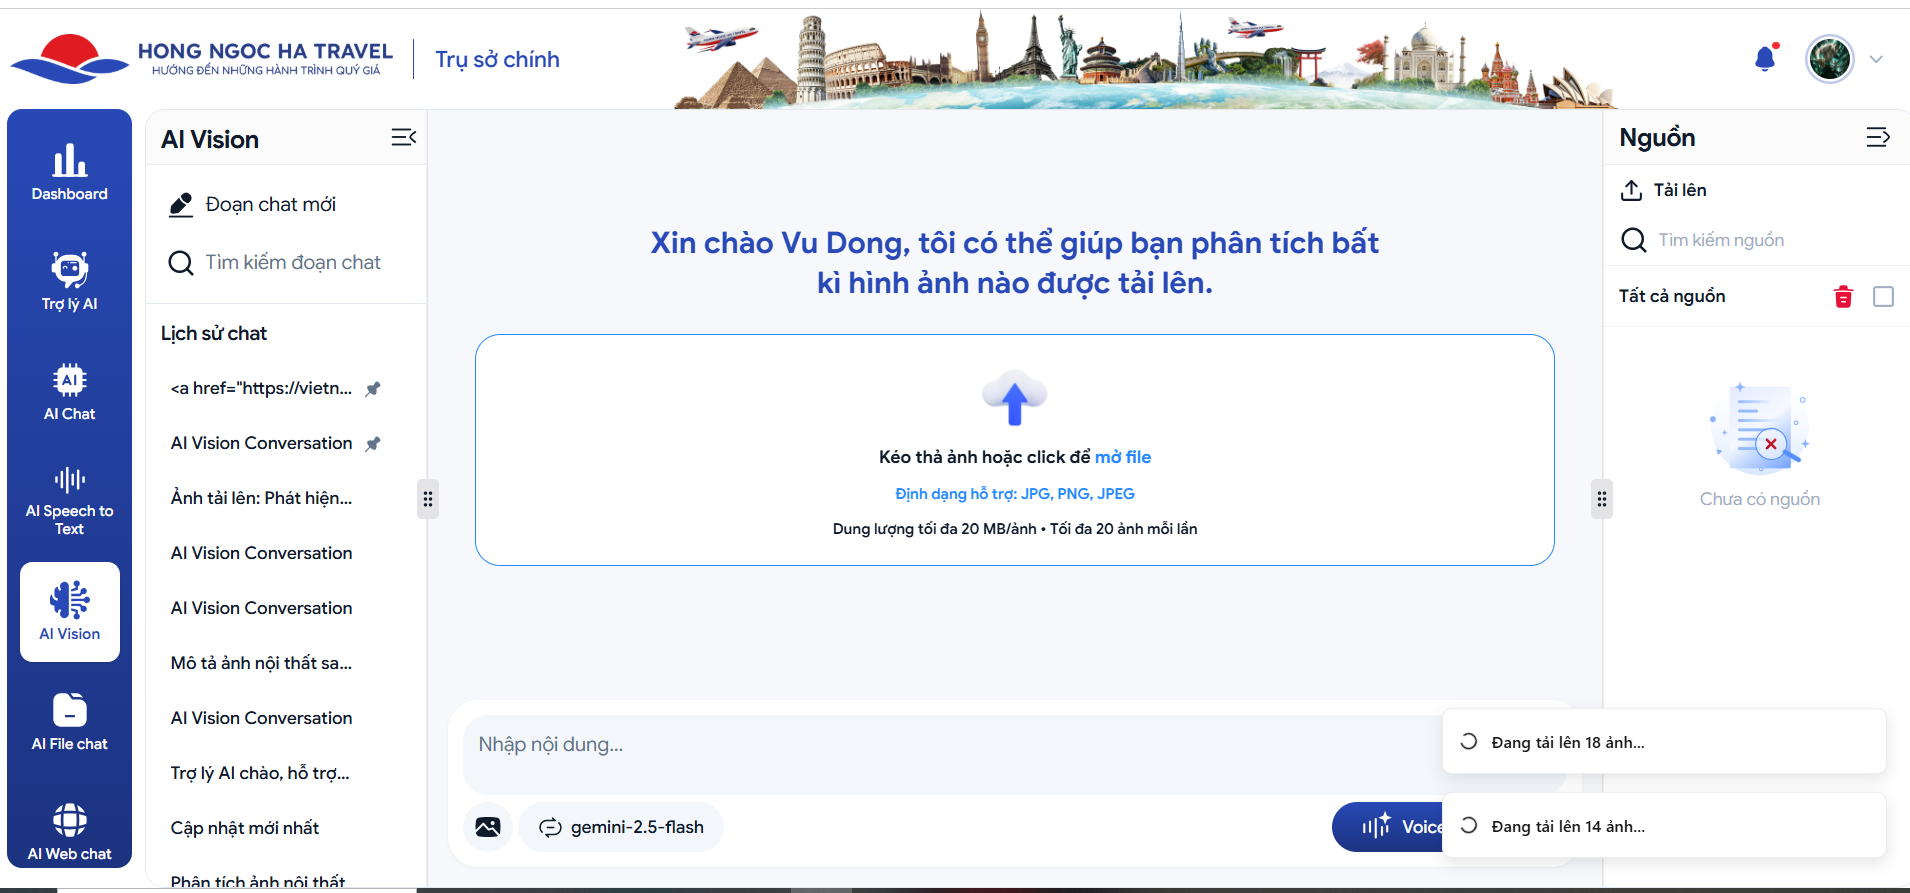Open the gemini-2.5-flash model selector
The width and height of the screenshot is (1910, 893).
coord(621,827)
